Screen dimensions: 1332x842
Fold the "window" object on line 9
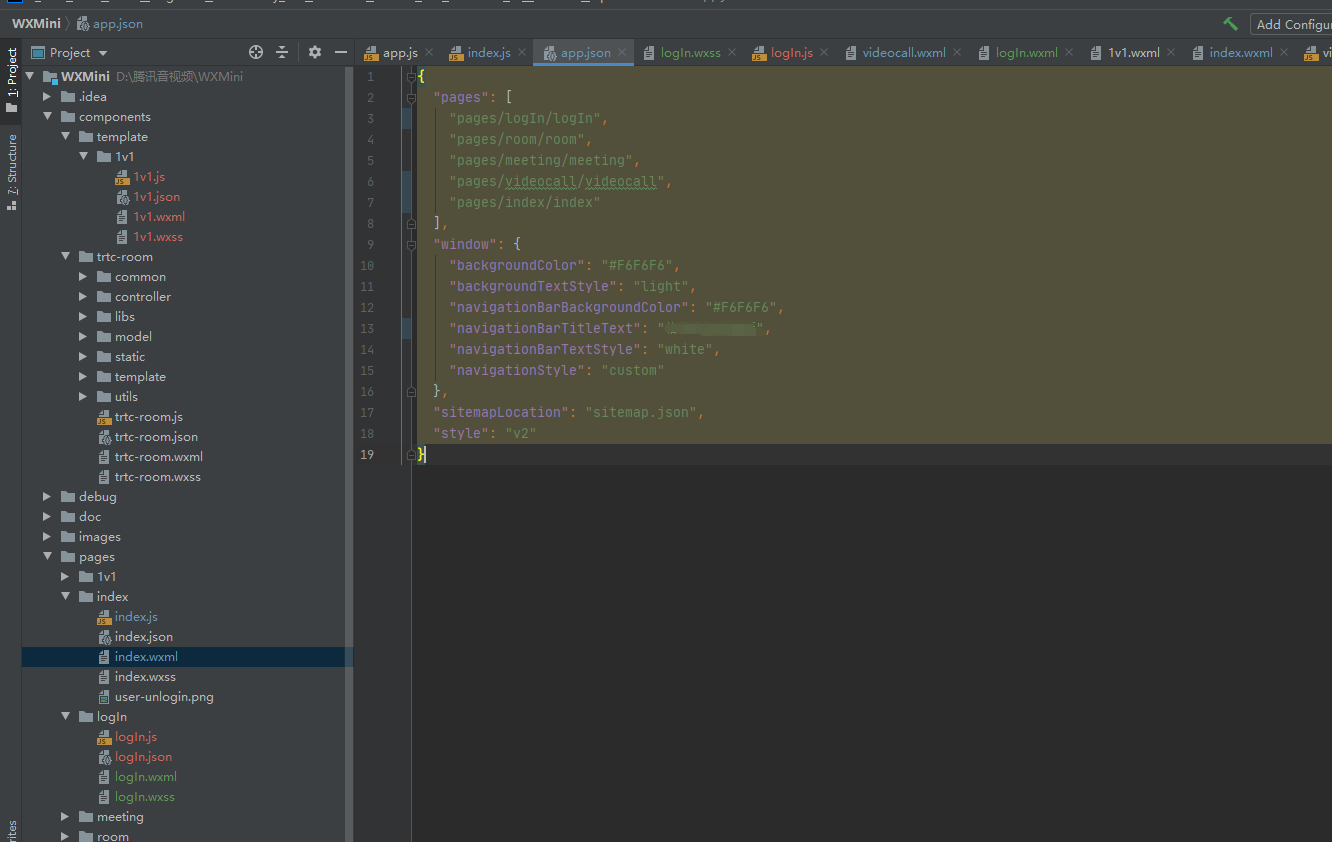pos(411,244)
